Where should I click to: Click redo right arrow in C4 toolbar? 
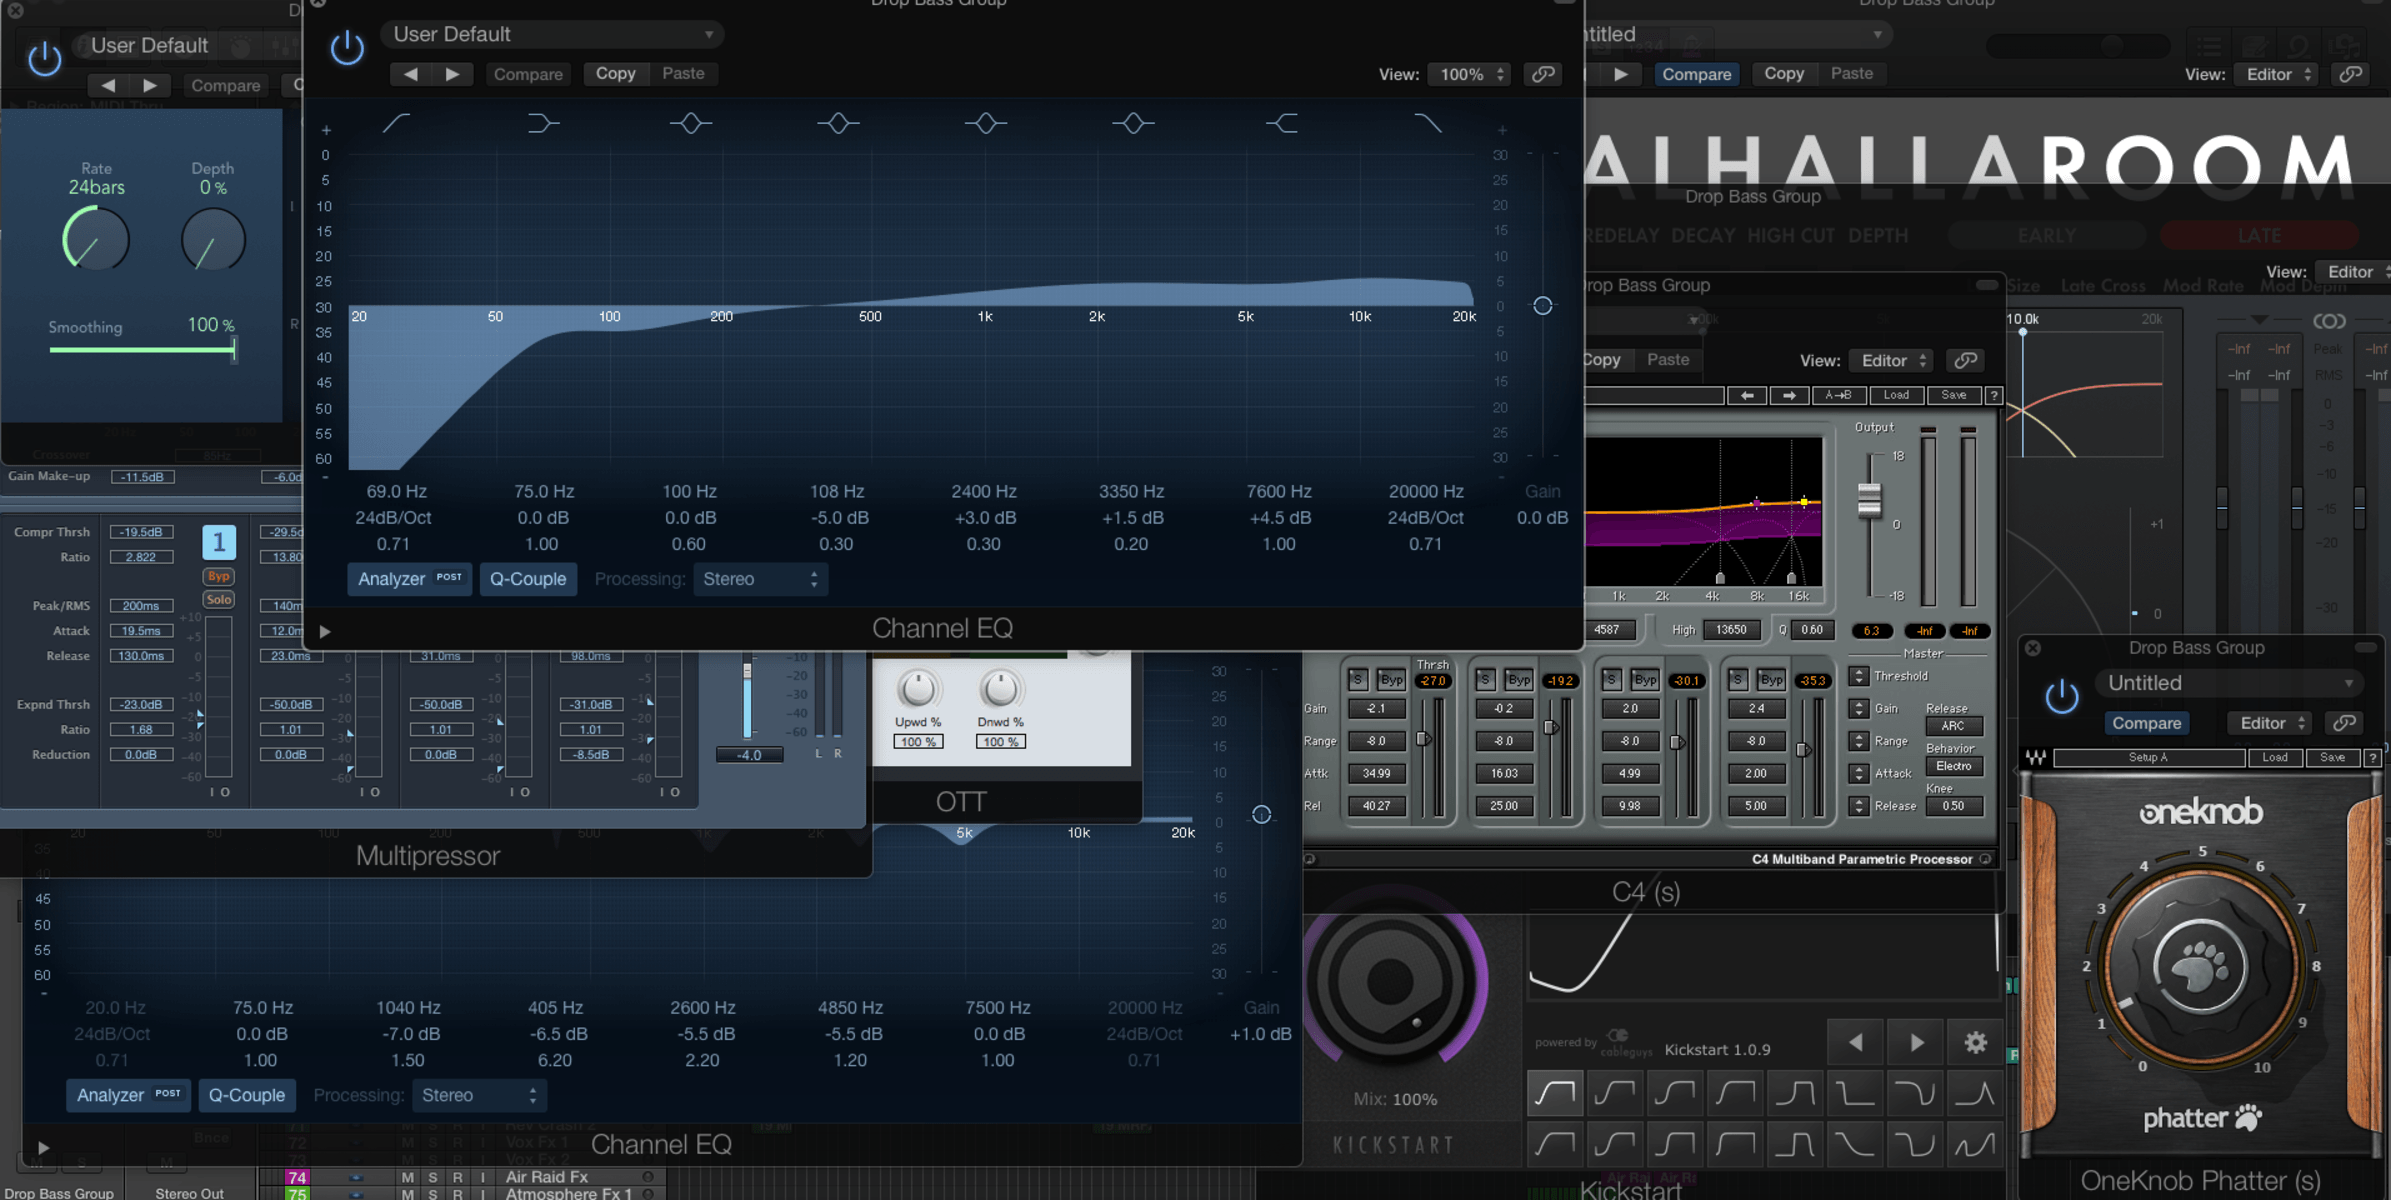1789,395
